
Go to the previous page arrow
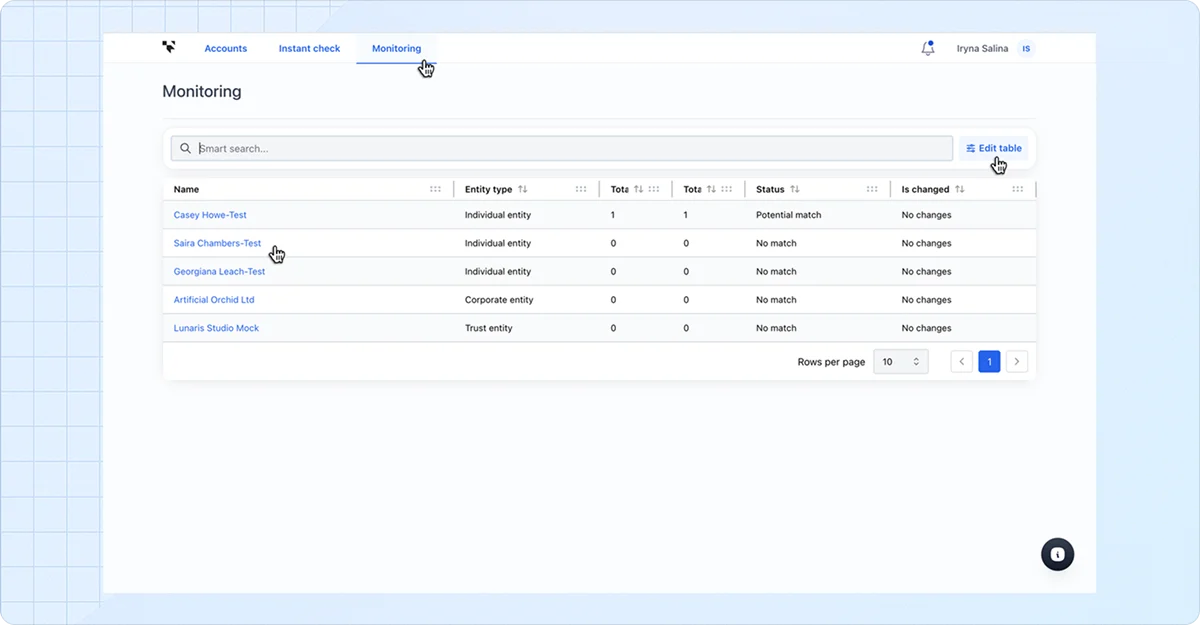pos(962,362)
